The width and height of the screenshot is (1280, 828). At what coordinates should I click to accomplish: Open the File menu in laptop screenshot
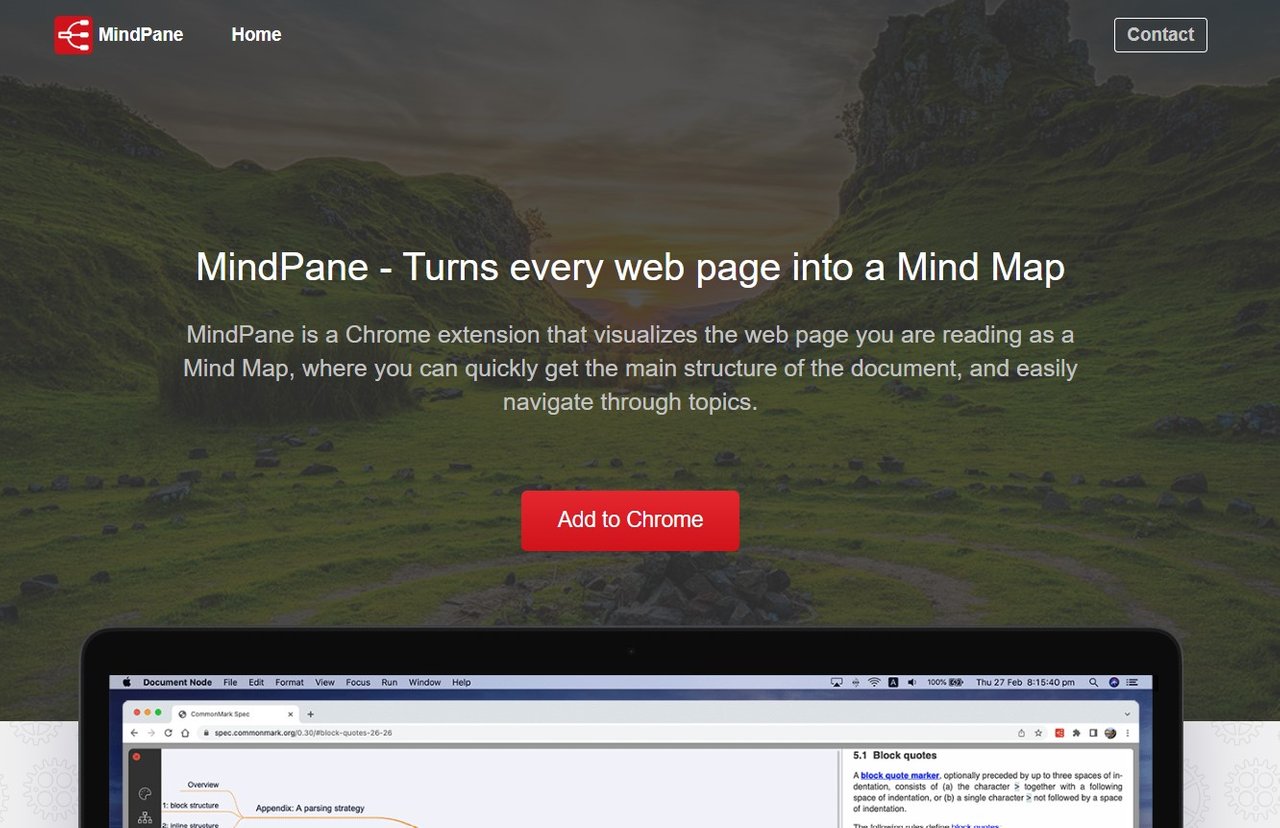pos(230,682)
